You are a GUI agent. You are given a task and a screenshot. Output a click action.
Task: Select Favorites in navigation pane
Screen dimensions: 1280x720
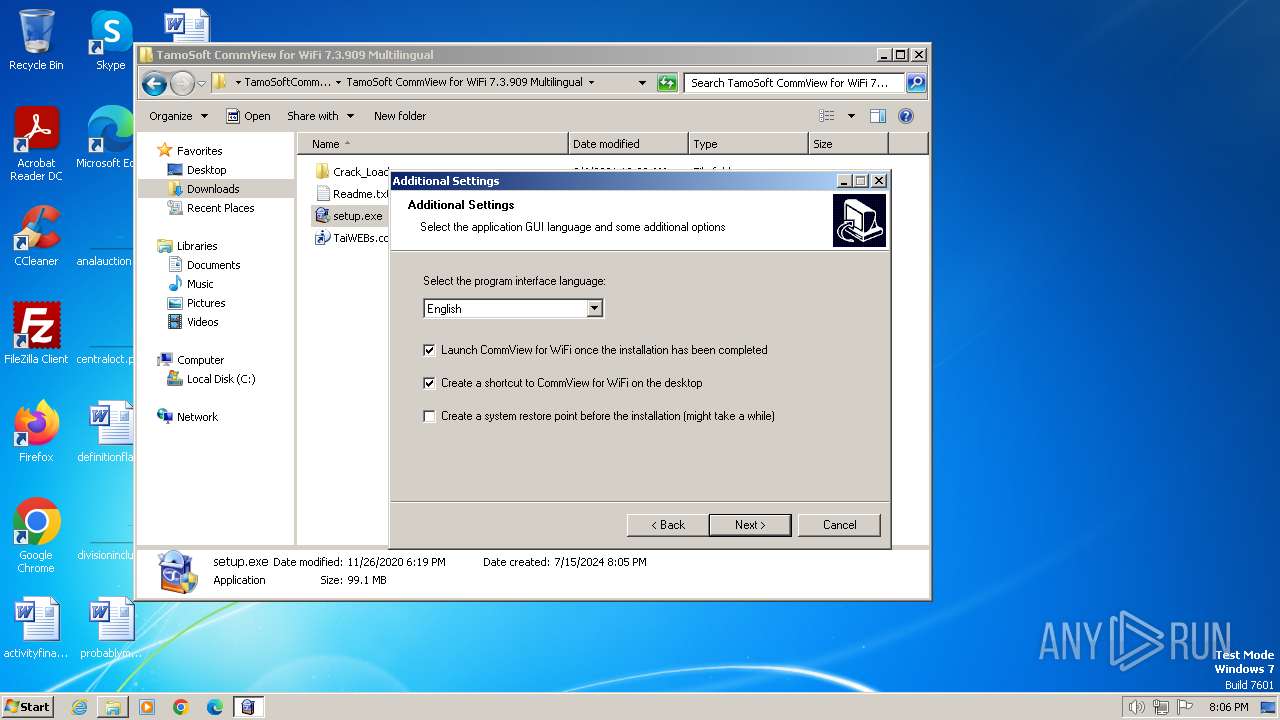pyautogui.click(x=199, y=151)
